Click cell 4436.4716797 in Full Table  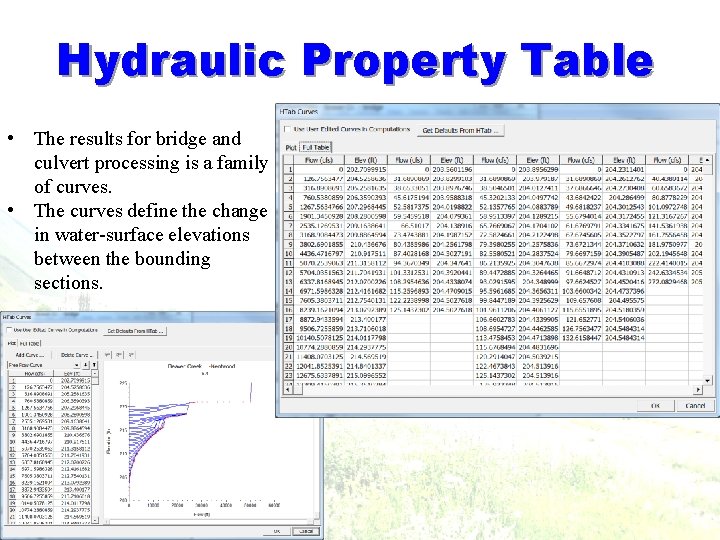coord(319,253)
